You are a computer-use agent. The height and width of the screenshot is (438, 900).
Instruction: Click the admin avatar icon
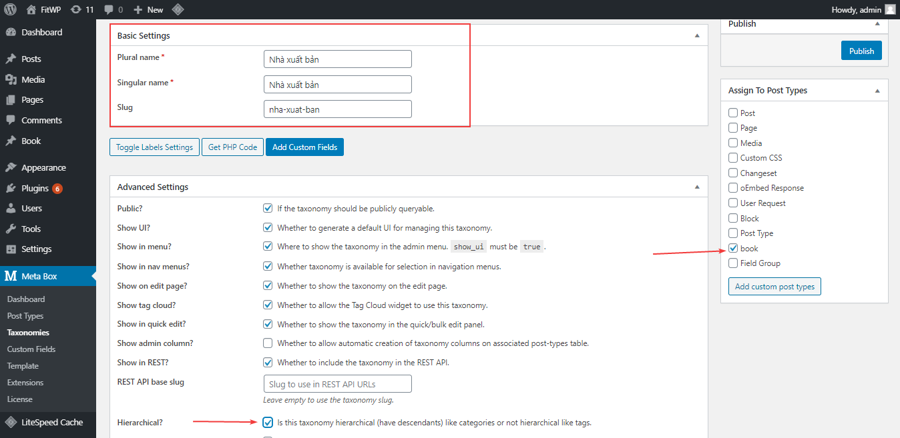coord(889,10)
